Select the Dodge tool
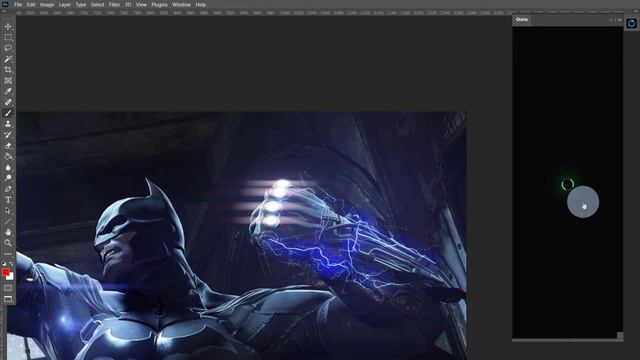The width and height of the screenshot is (640, 360). coord(8,178)
